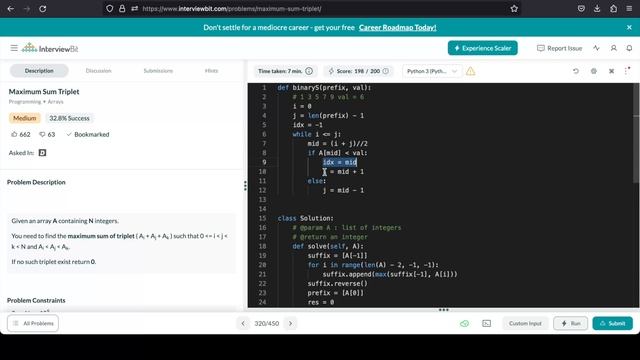640x360 pixels.
Task: Go back with browser back arrow
Action: point(11,9)
